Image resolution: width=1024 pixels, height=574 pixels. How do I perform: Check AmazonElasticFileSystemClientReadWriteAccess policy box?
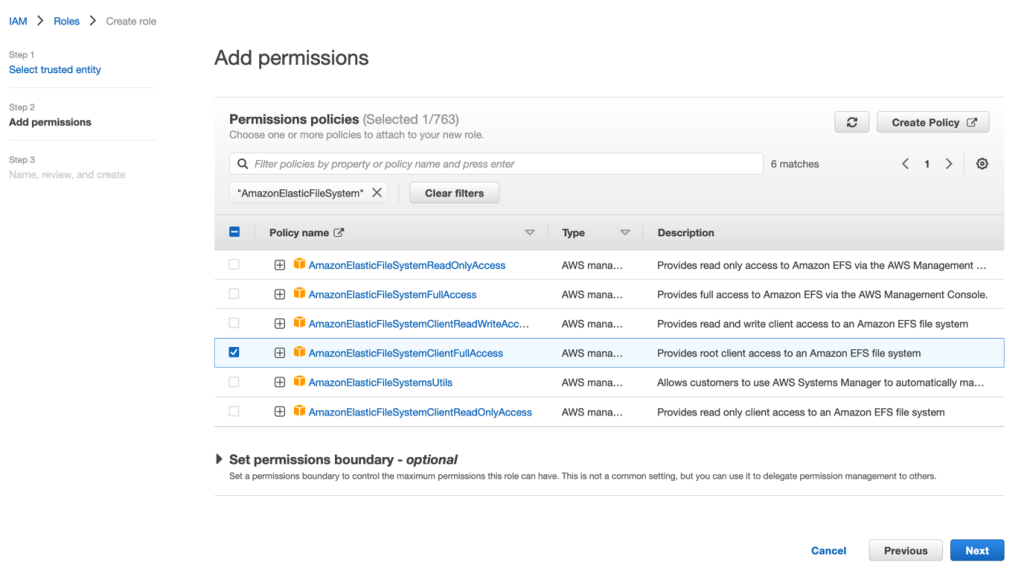(234, 323)
